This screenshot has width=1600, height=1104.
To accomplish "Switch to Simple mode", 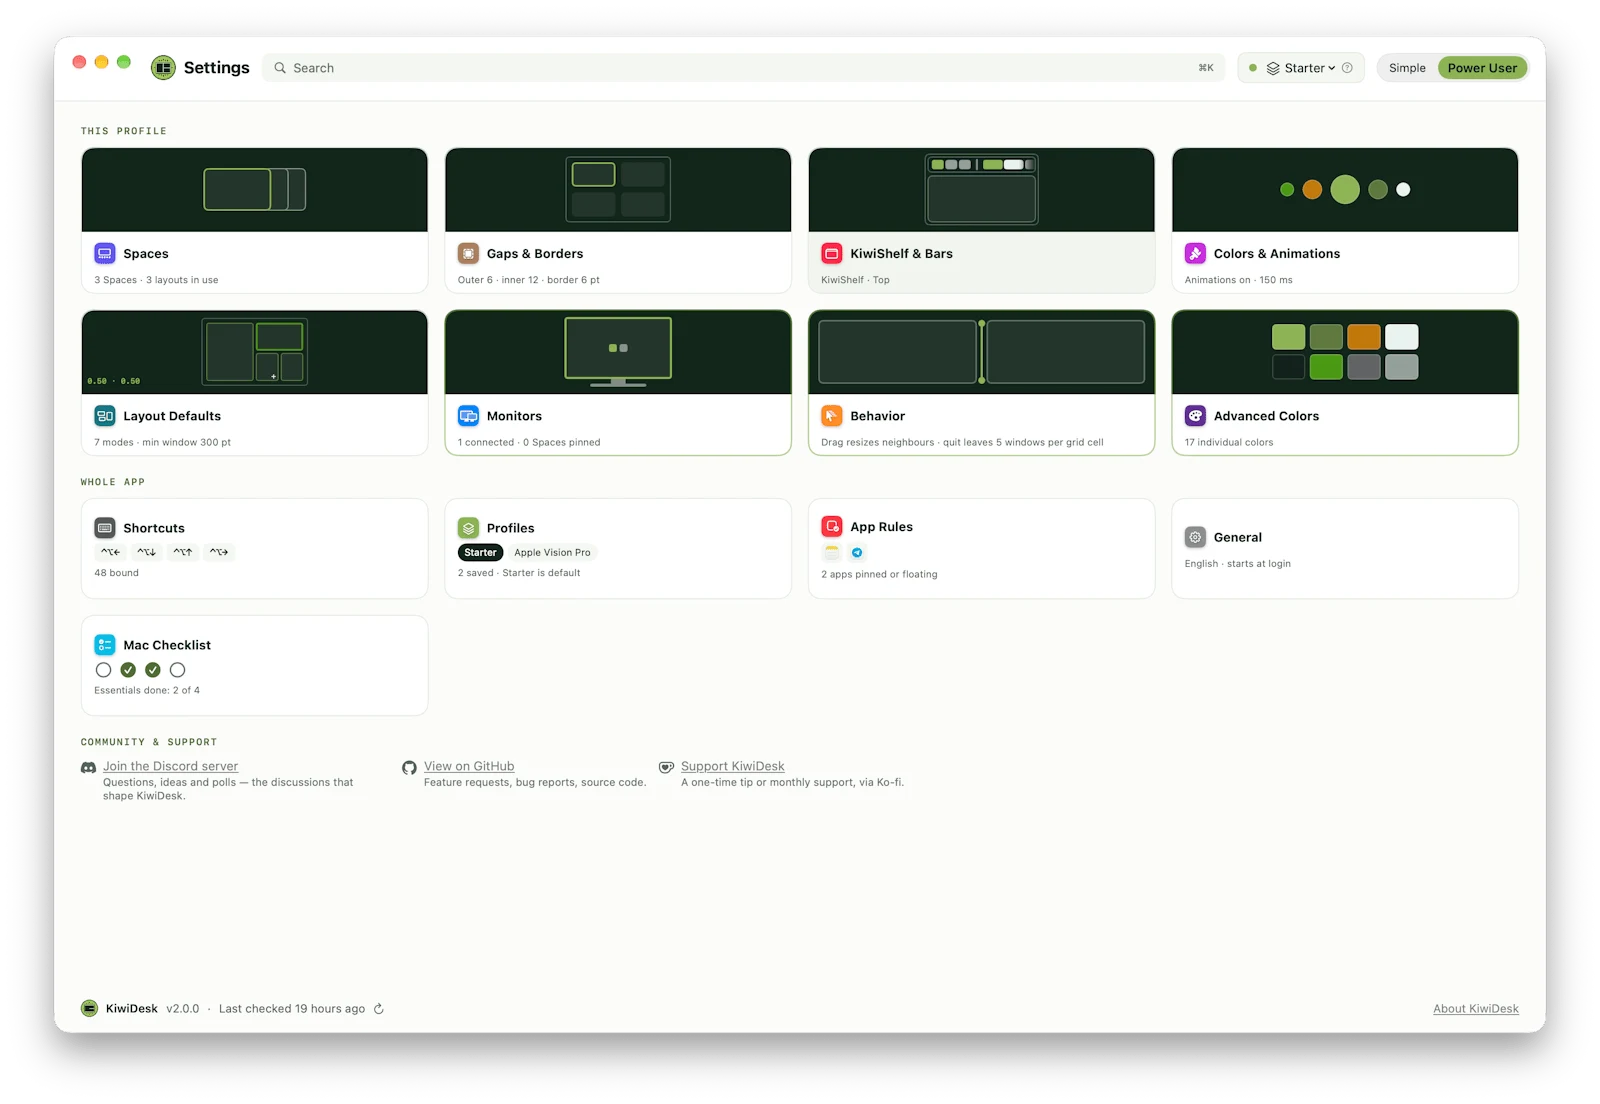I will 1407,68.
